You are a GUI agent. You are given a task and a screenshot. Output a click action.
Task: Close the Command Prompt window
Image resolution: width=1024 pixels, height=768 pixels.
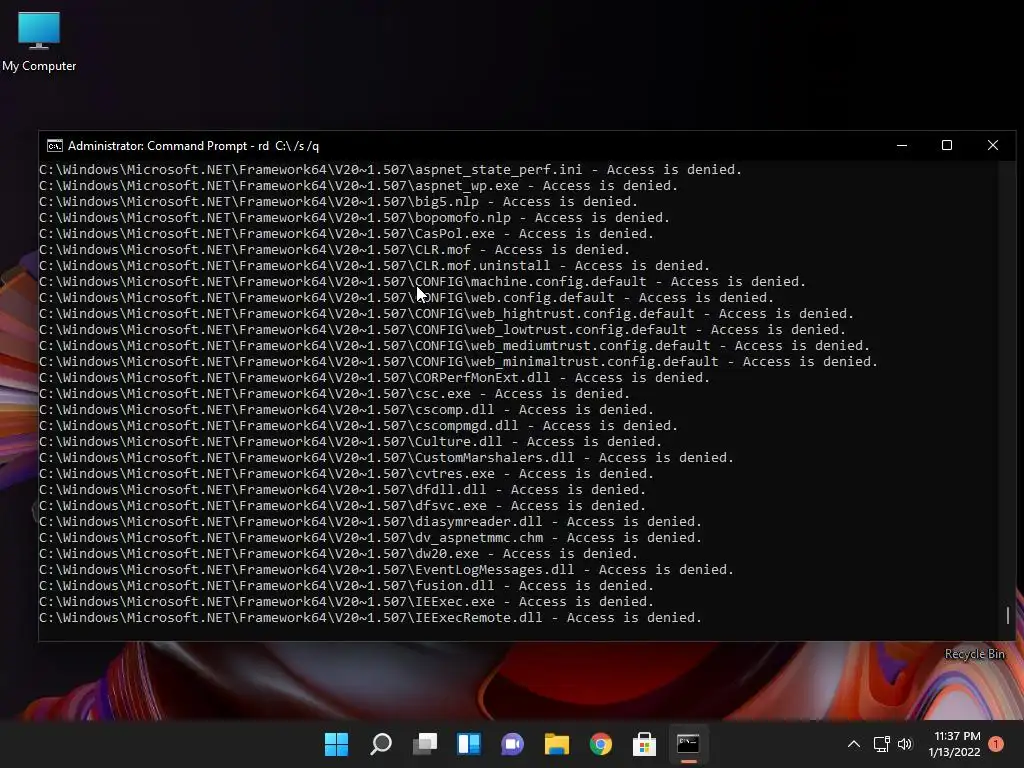pos(993,146)
